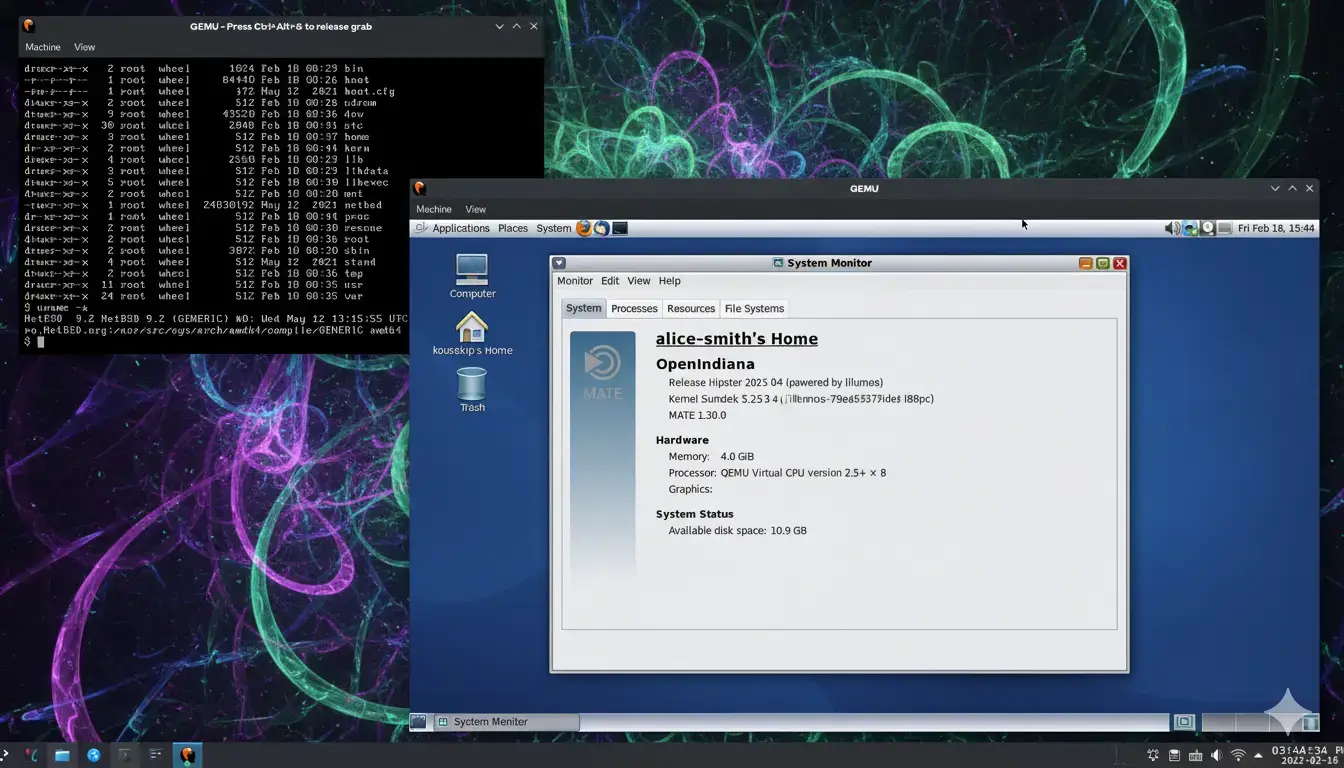Open the File Systems tab

[754, 308]
